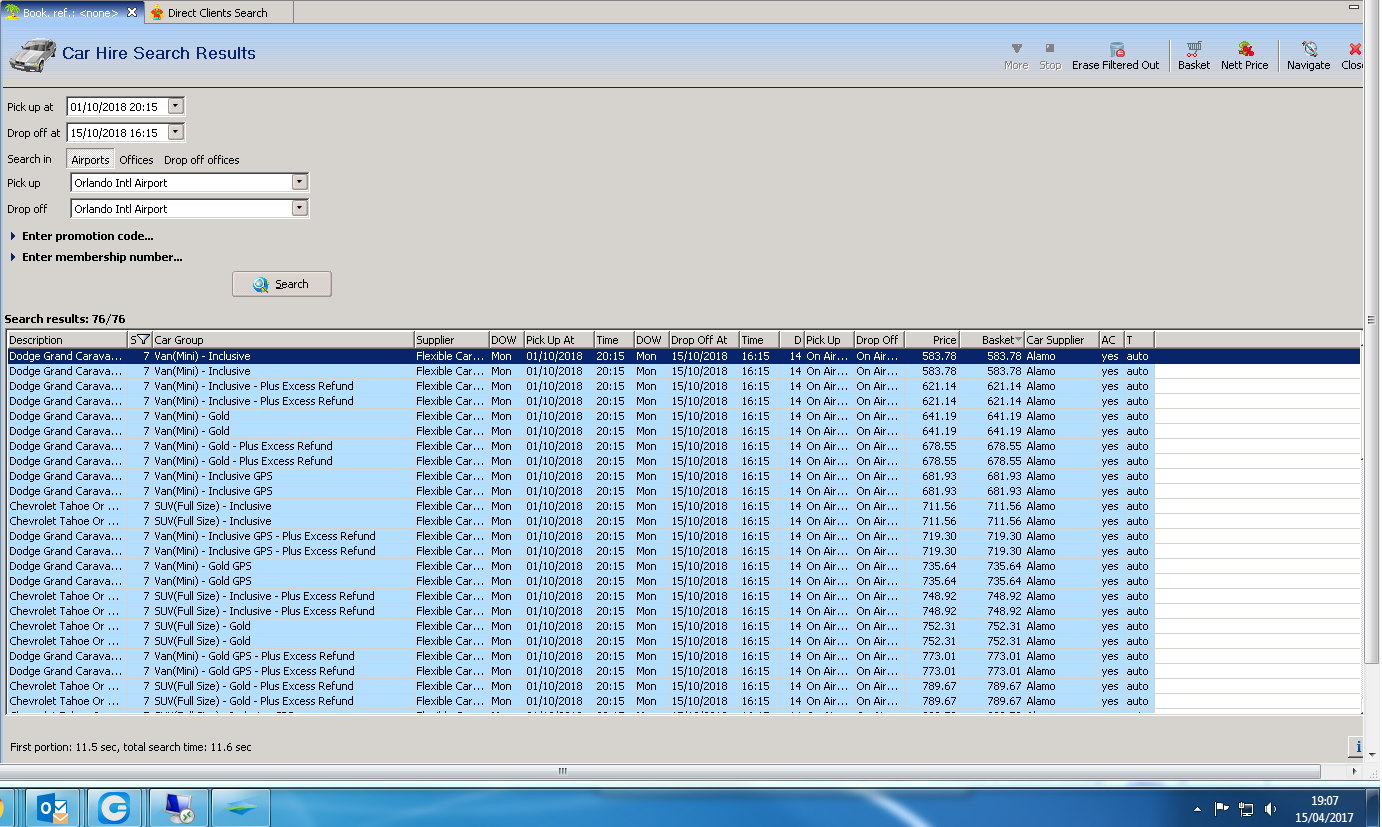Open the Pick up location dropdown arrow
1382x827 pixels.
299,182
